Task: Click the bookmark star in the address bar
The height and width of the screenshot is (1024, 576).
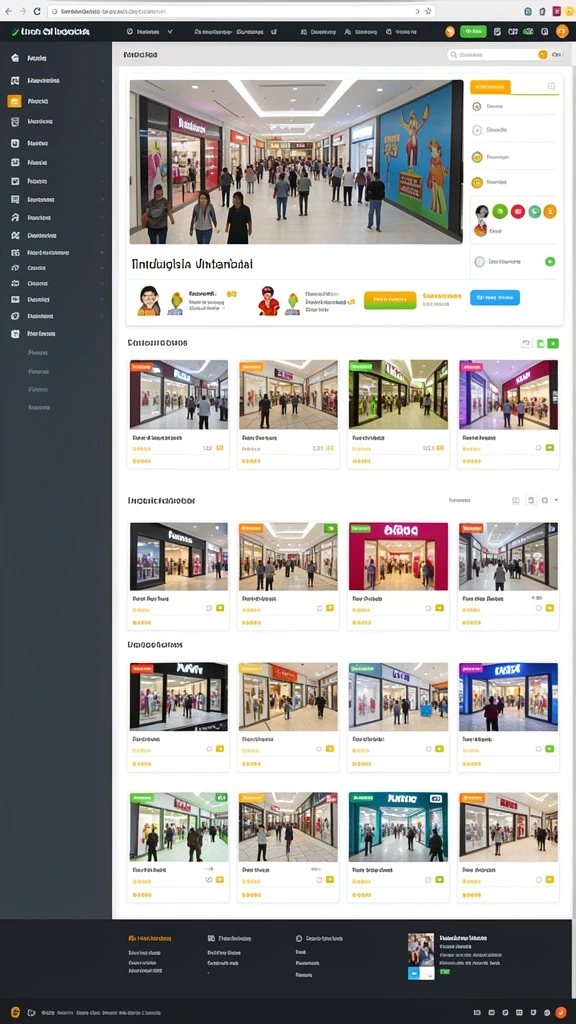Action: point(428,11)
